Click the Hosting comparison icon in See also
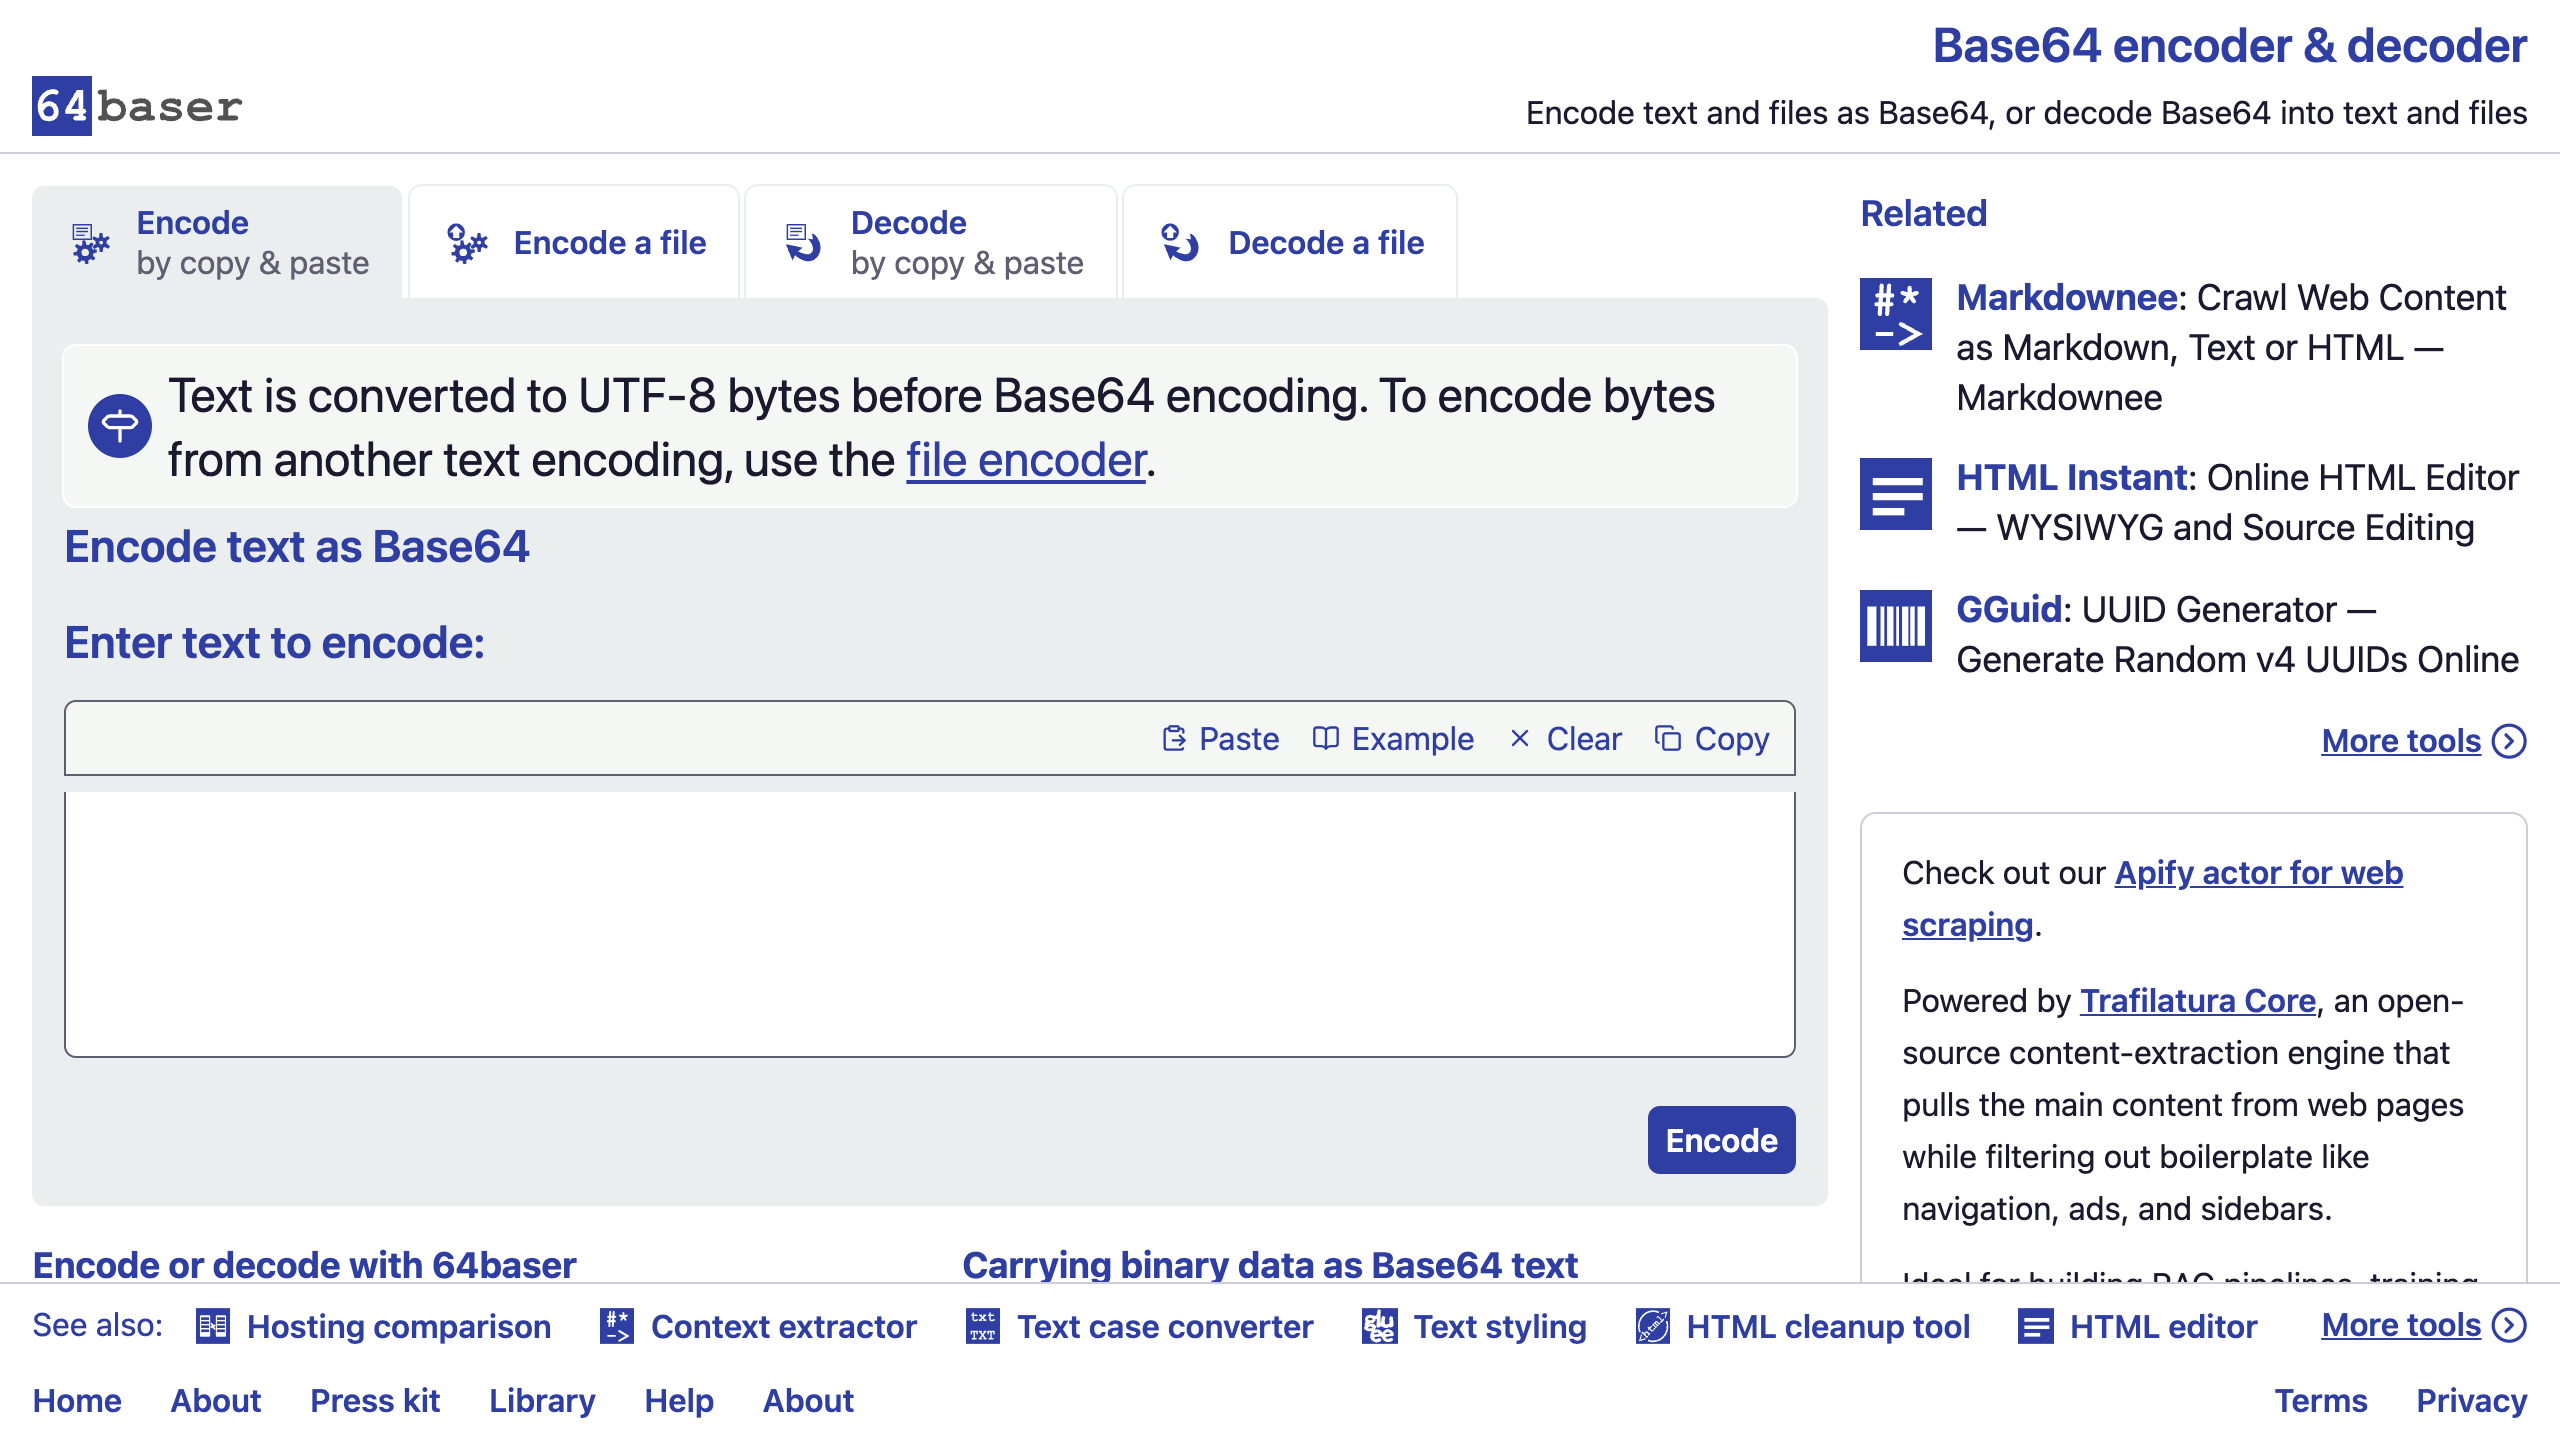2560x1440 pixels. tap(212, 1326)
